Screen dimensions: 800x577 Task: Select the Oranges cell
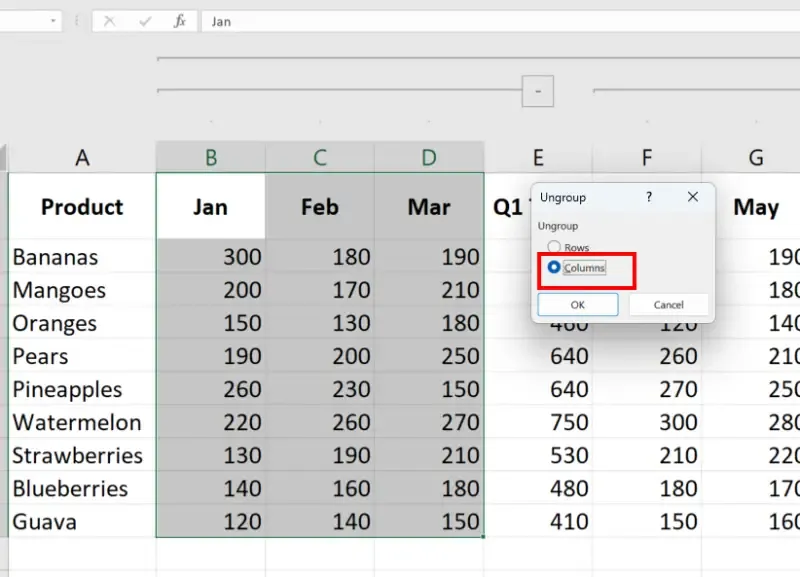(x=82, y=322)
